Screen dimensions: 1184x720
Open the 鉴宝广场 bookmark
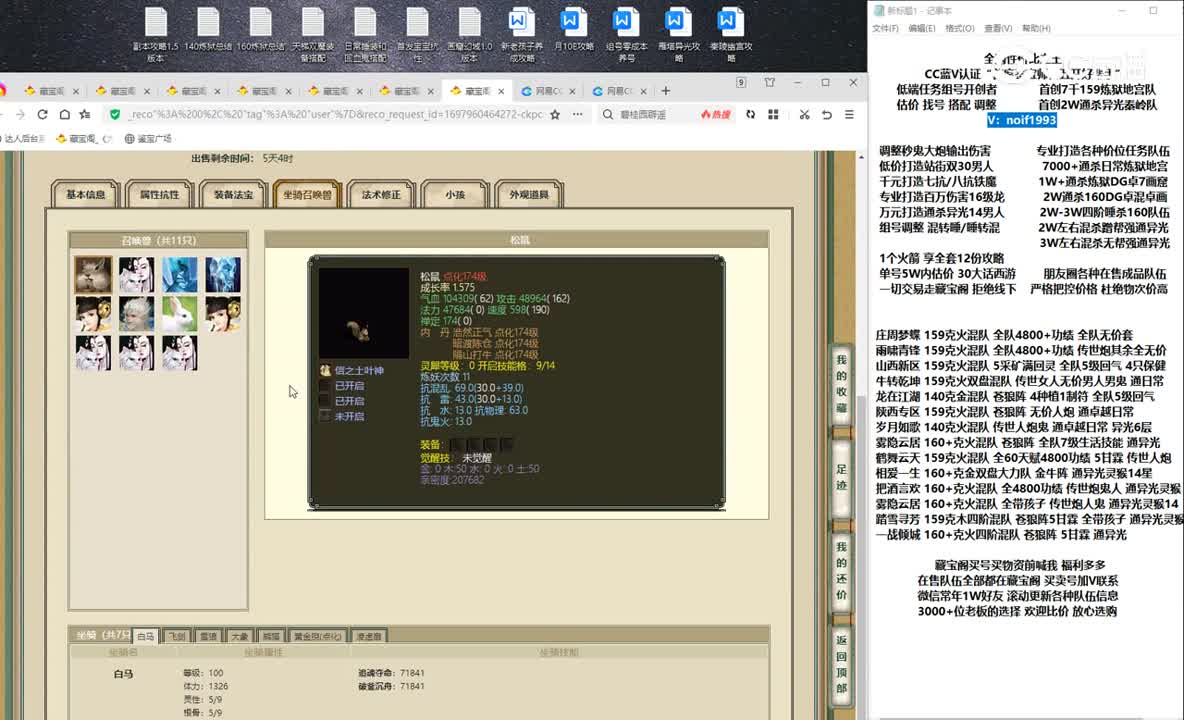coord(148,139)
